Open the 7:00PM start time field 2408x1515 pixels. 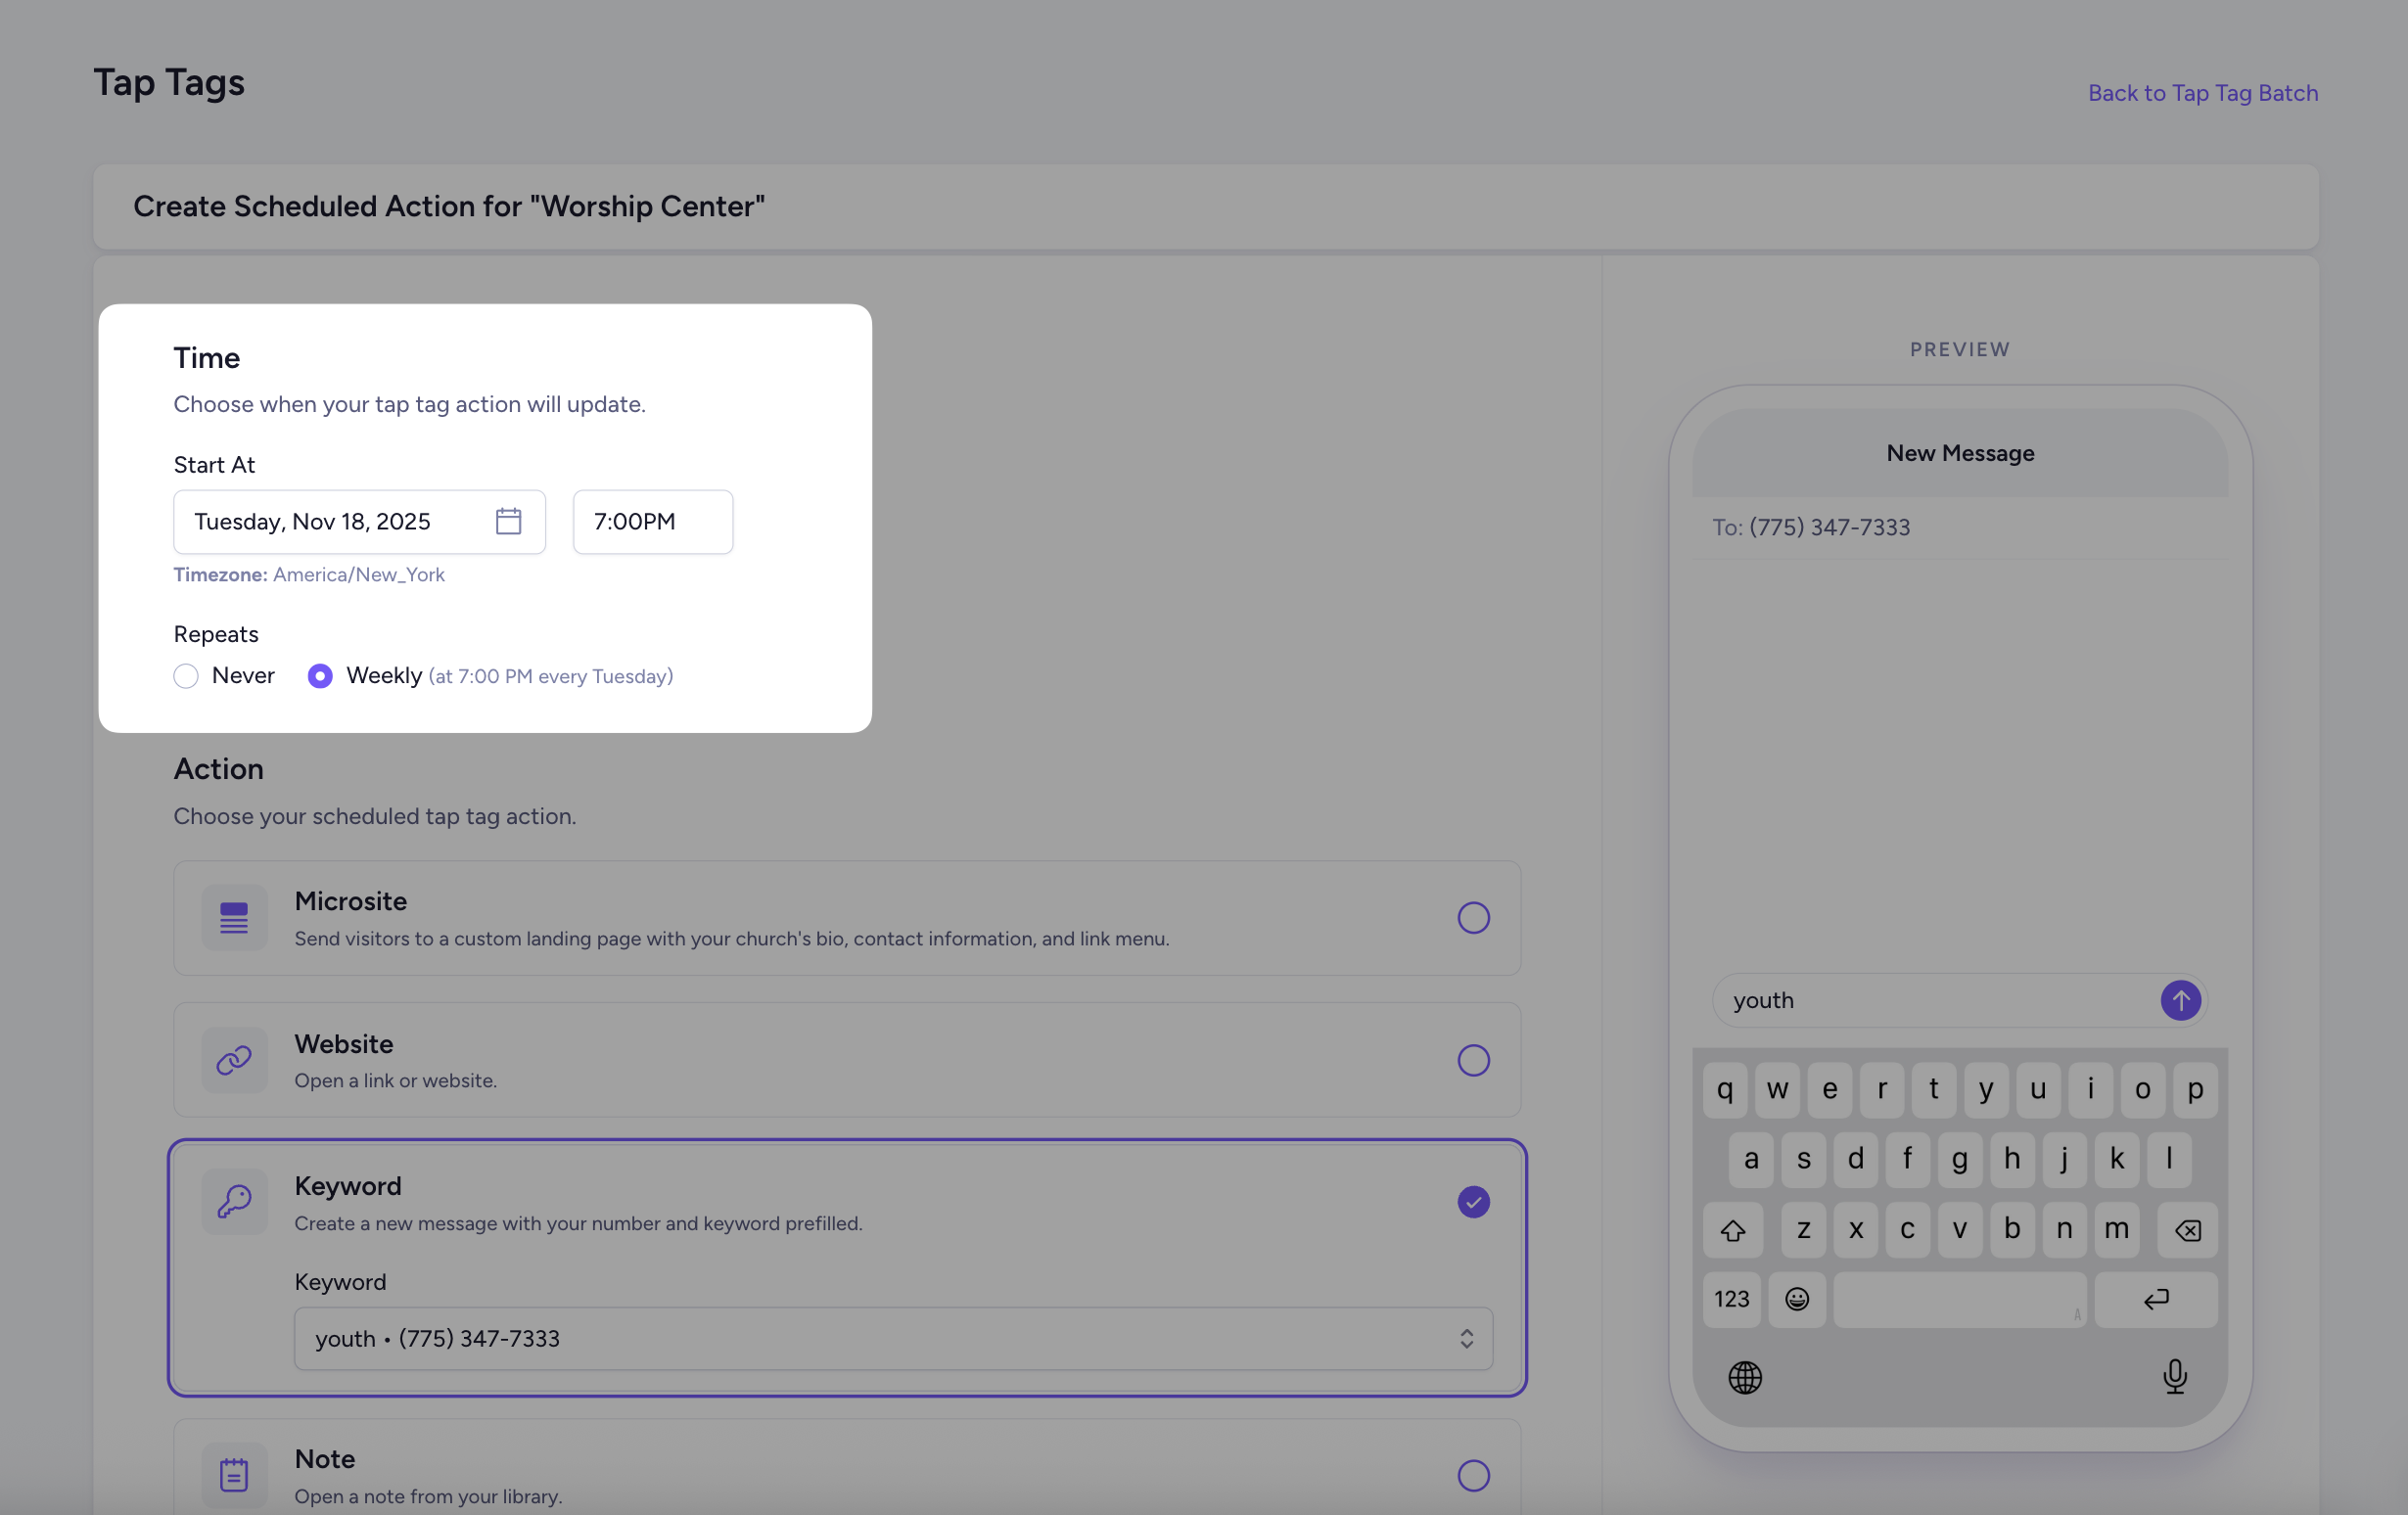[x=652, y=521]
